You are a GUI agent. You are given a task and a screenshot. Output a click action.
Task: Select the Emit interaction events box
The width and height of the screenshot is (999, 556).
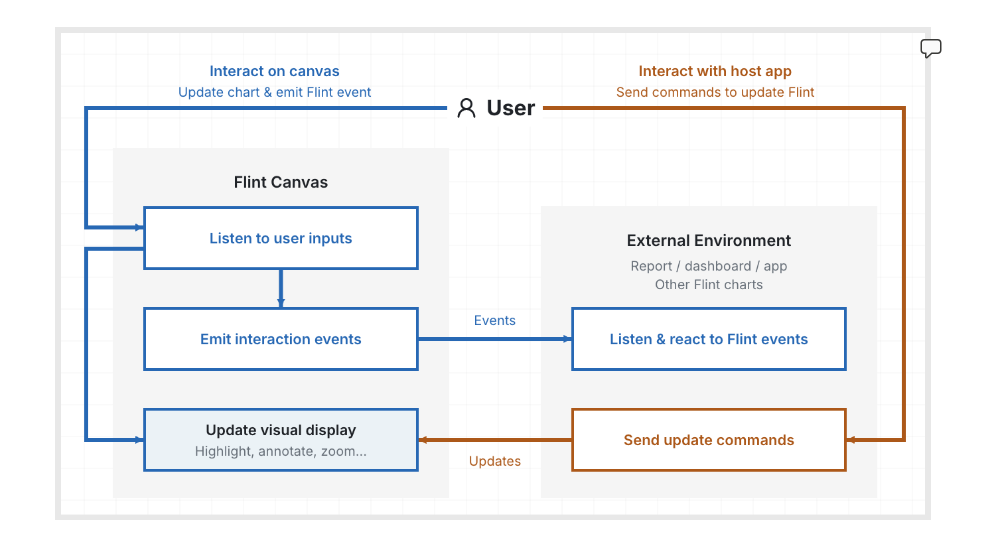pos(281,339)
